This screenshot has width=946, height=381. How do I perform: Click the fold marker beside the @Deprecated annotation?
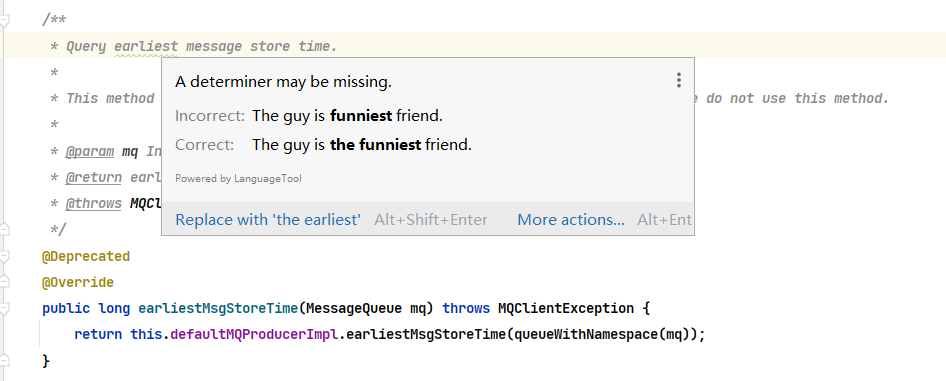(x=4, y=257)
